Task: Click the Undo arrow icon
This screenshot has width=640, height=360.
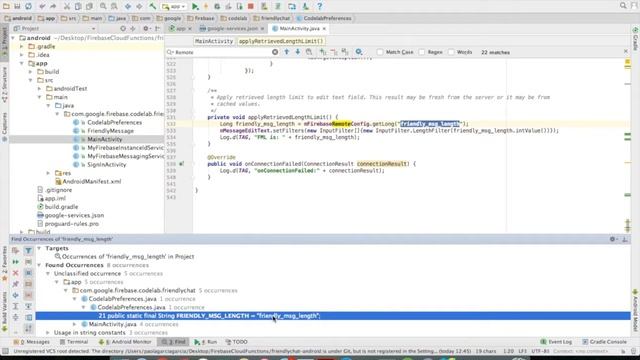Action: (42, 6)
